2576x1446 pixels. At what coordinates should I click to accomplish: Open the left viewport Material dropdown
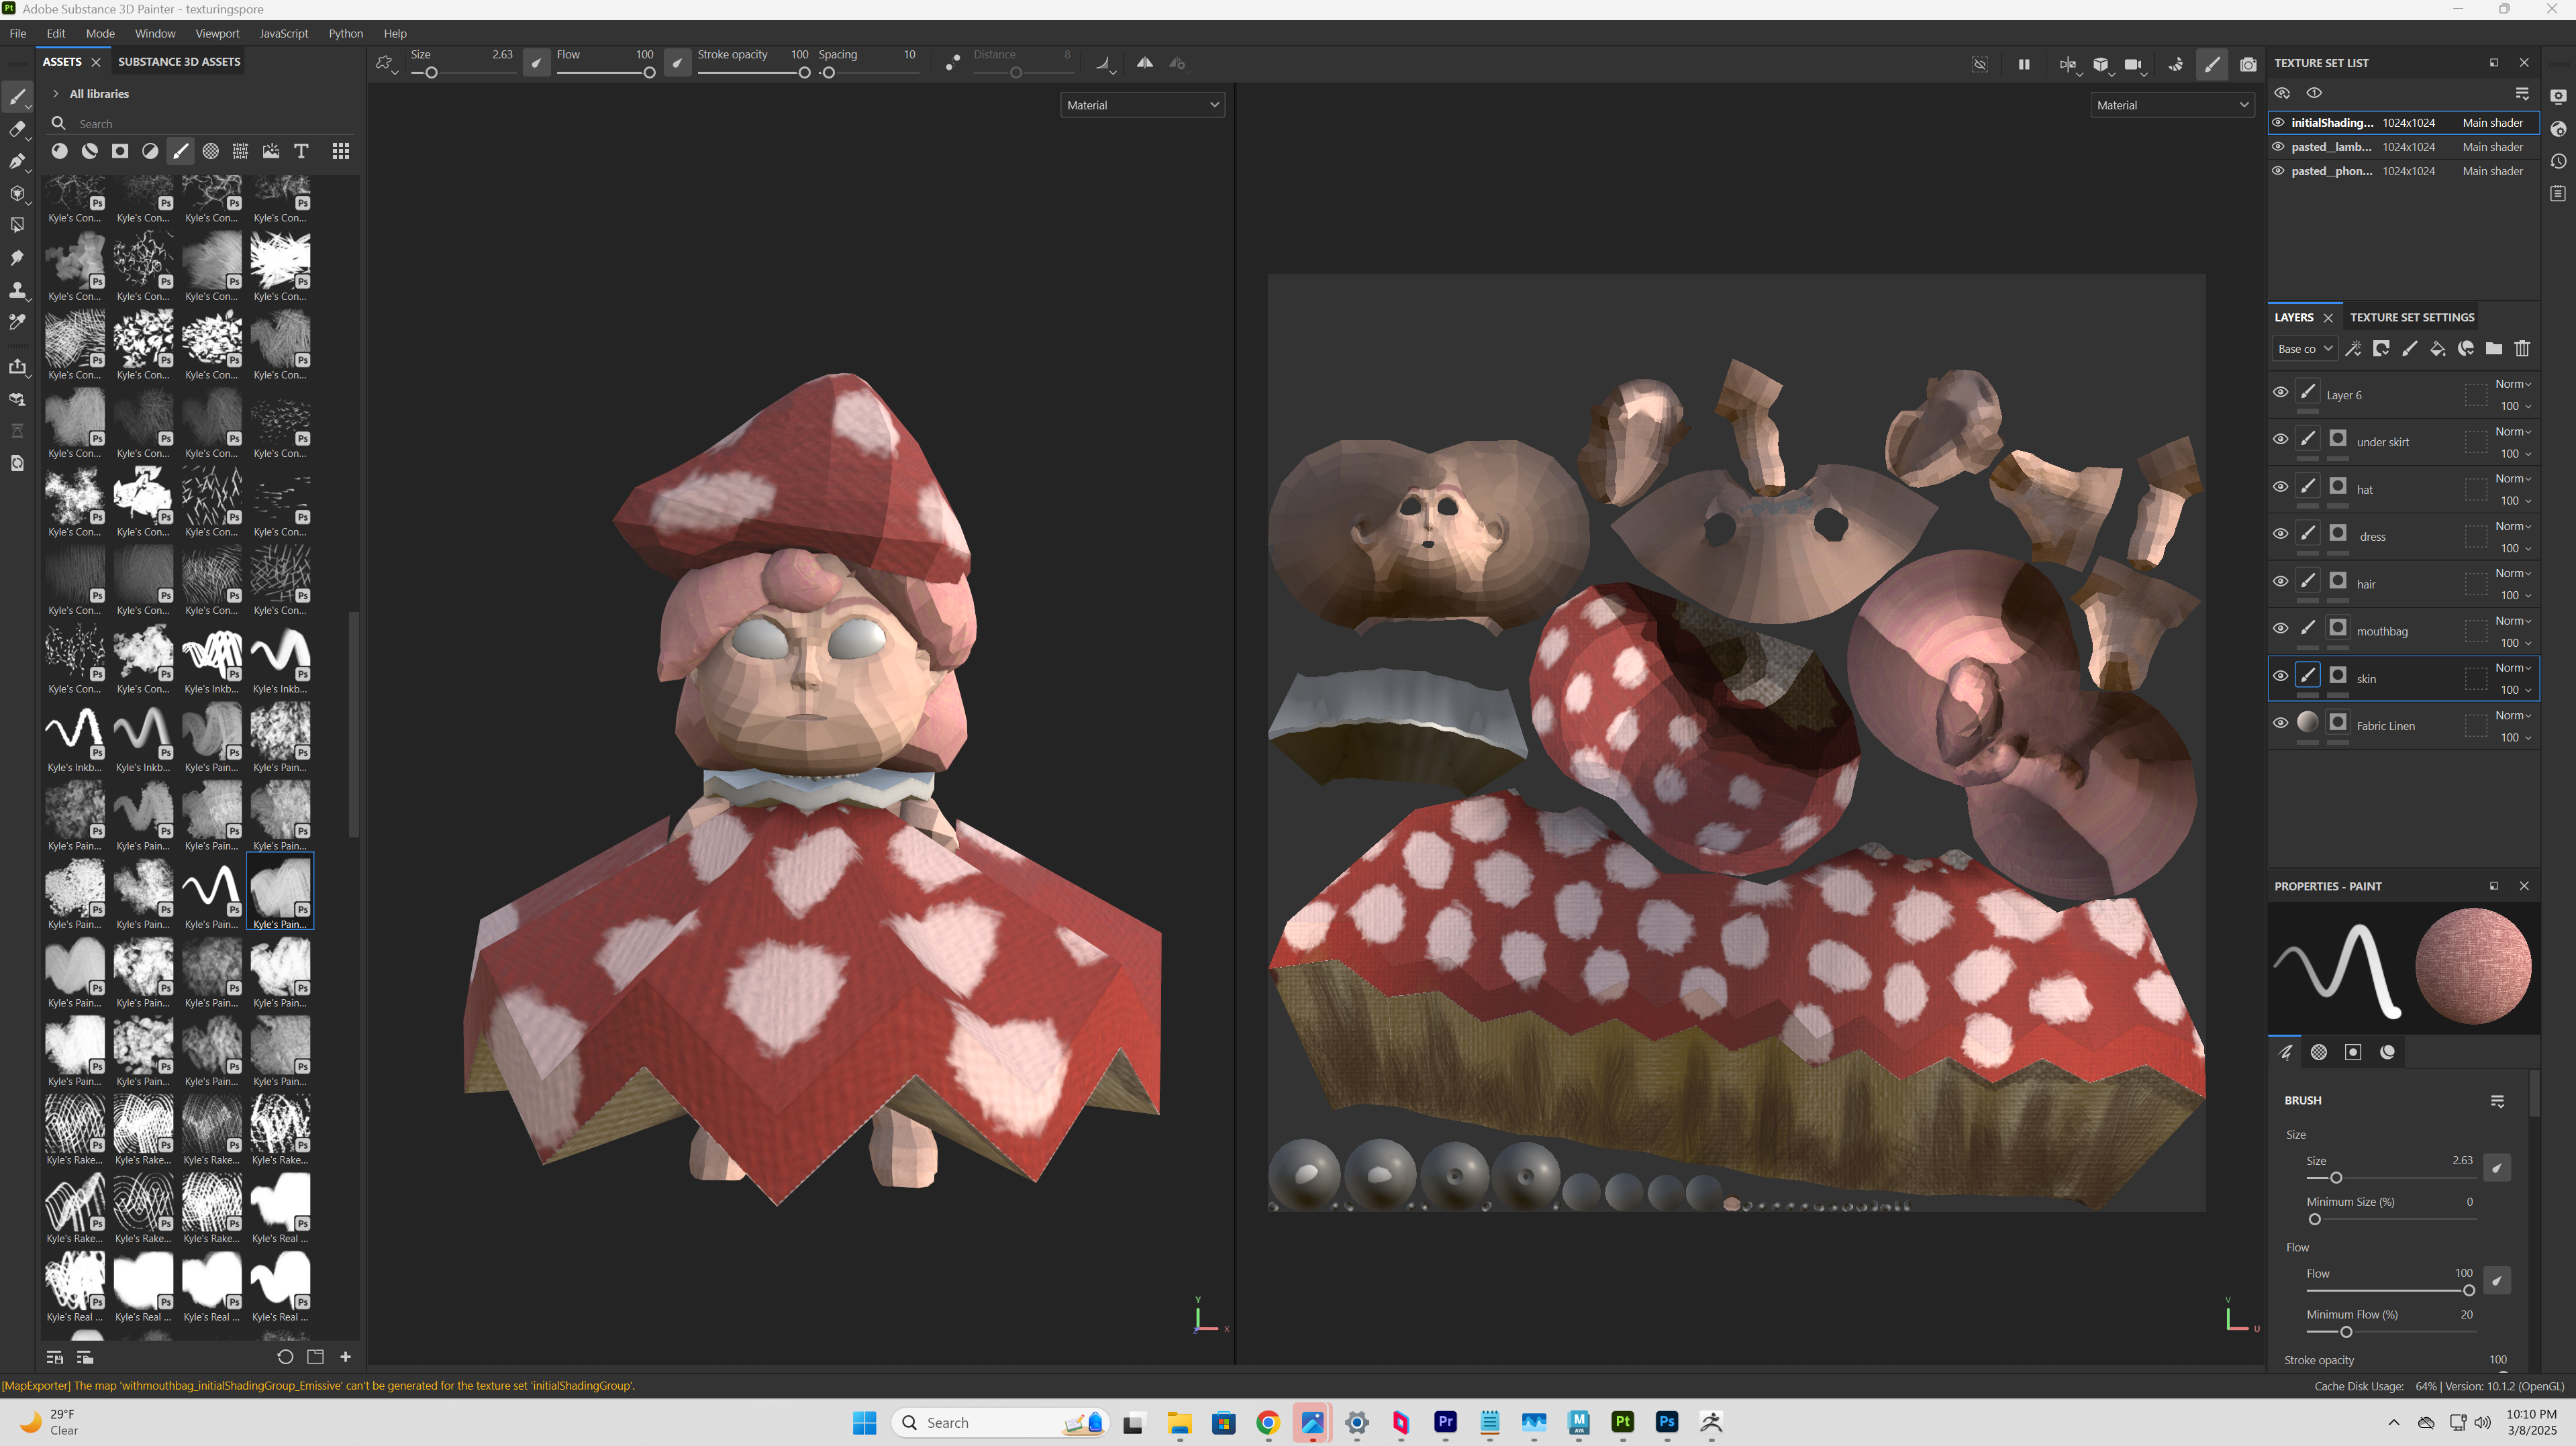[1142, 105]
